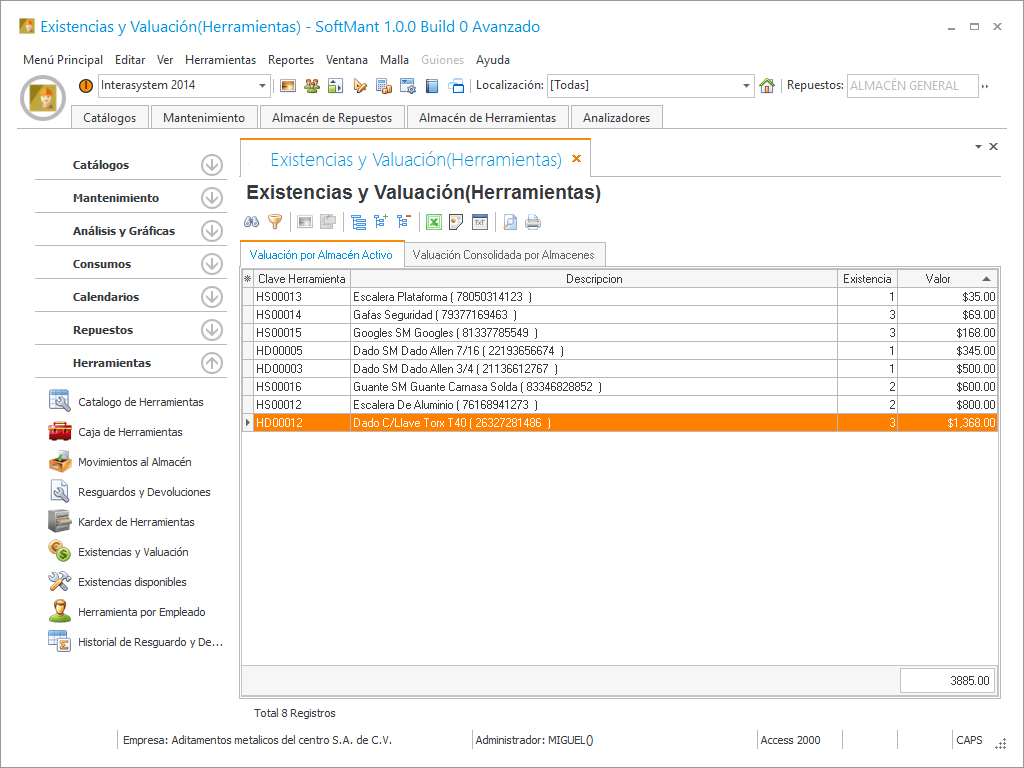Sort by the Valor column header

[938, 279]
